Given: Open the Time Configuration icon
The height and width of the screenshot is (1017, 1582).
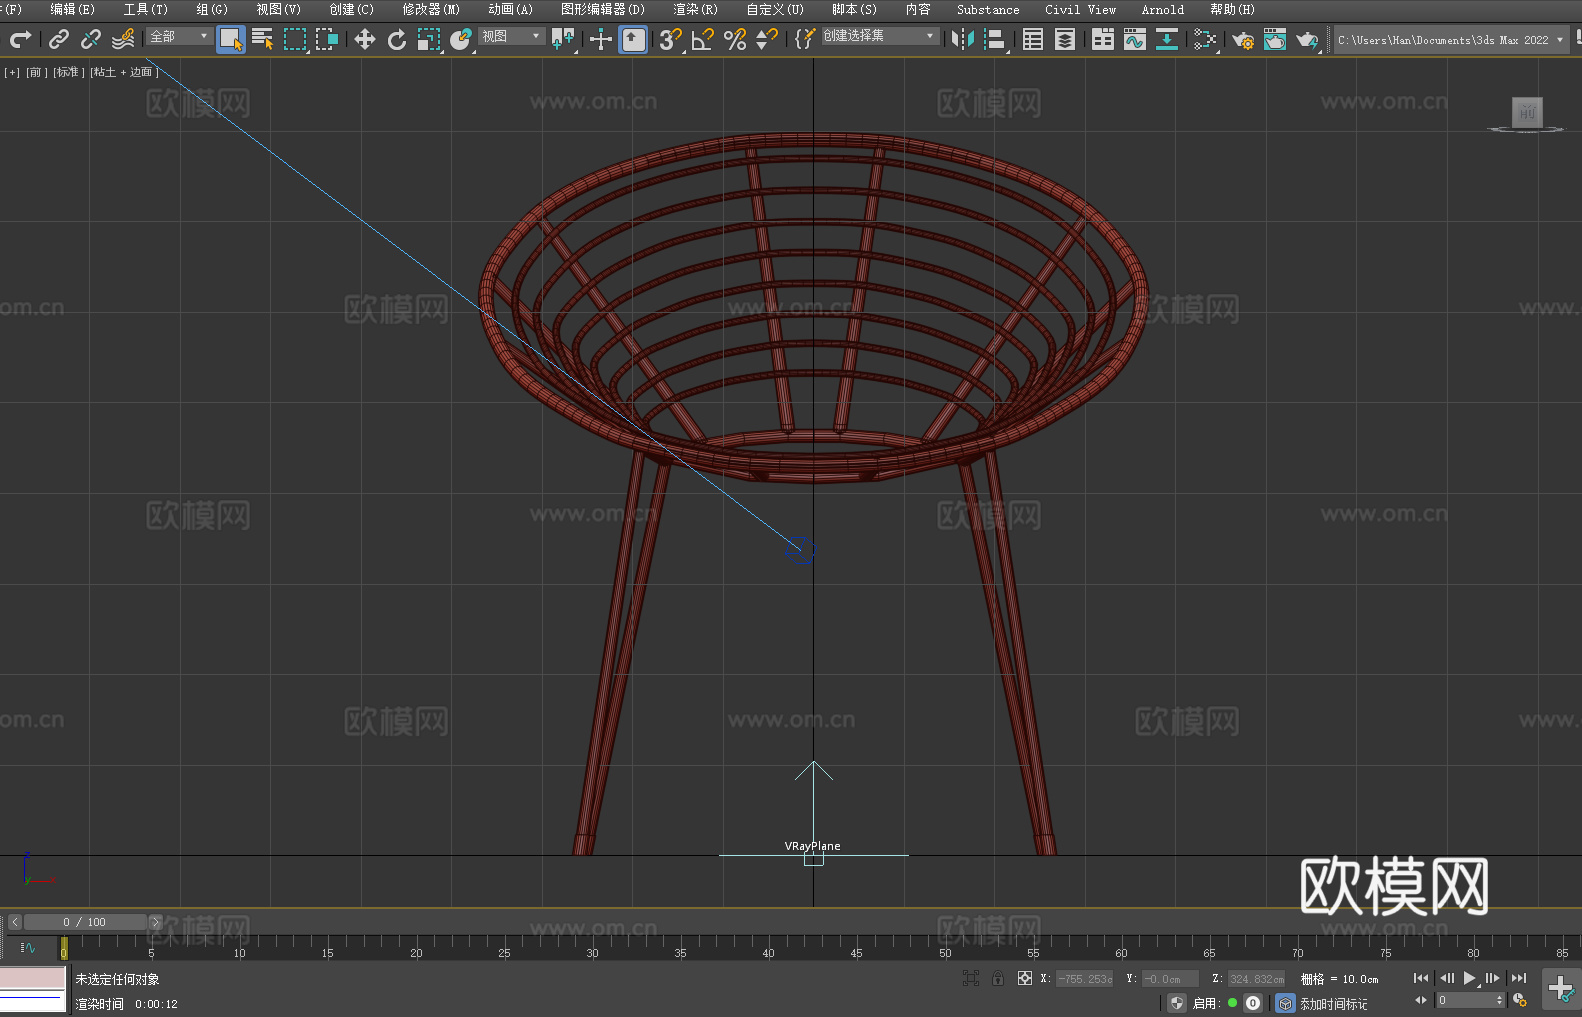Looking at the screenshot, I should (1520, 1000).
